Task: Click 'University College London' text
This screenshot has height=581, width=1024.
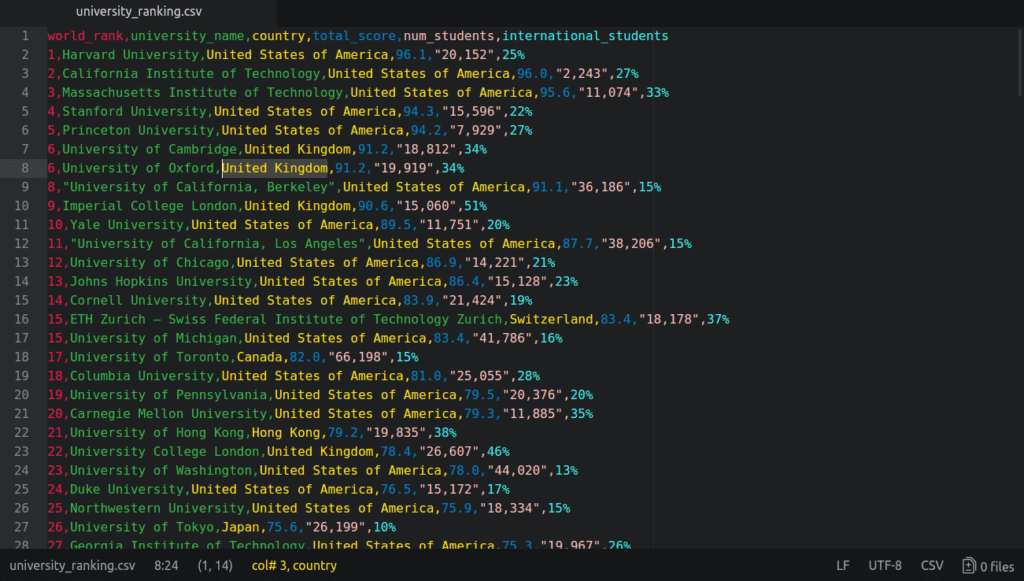Action: [165, 452]
